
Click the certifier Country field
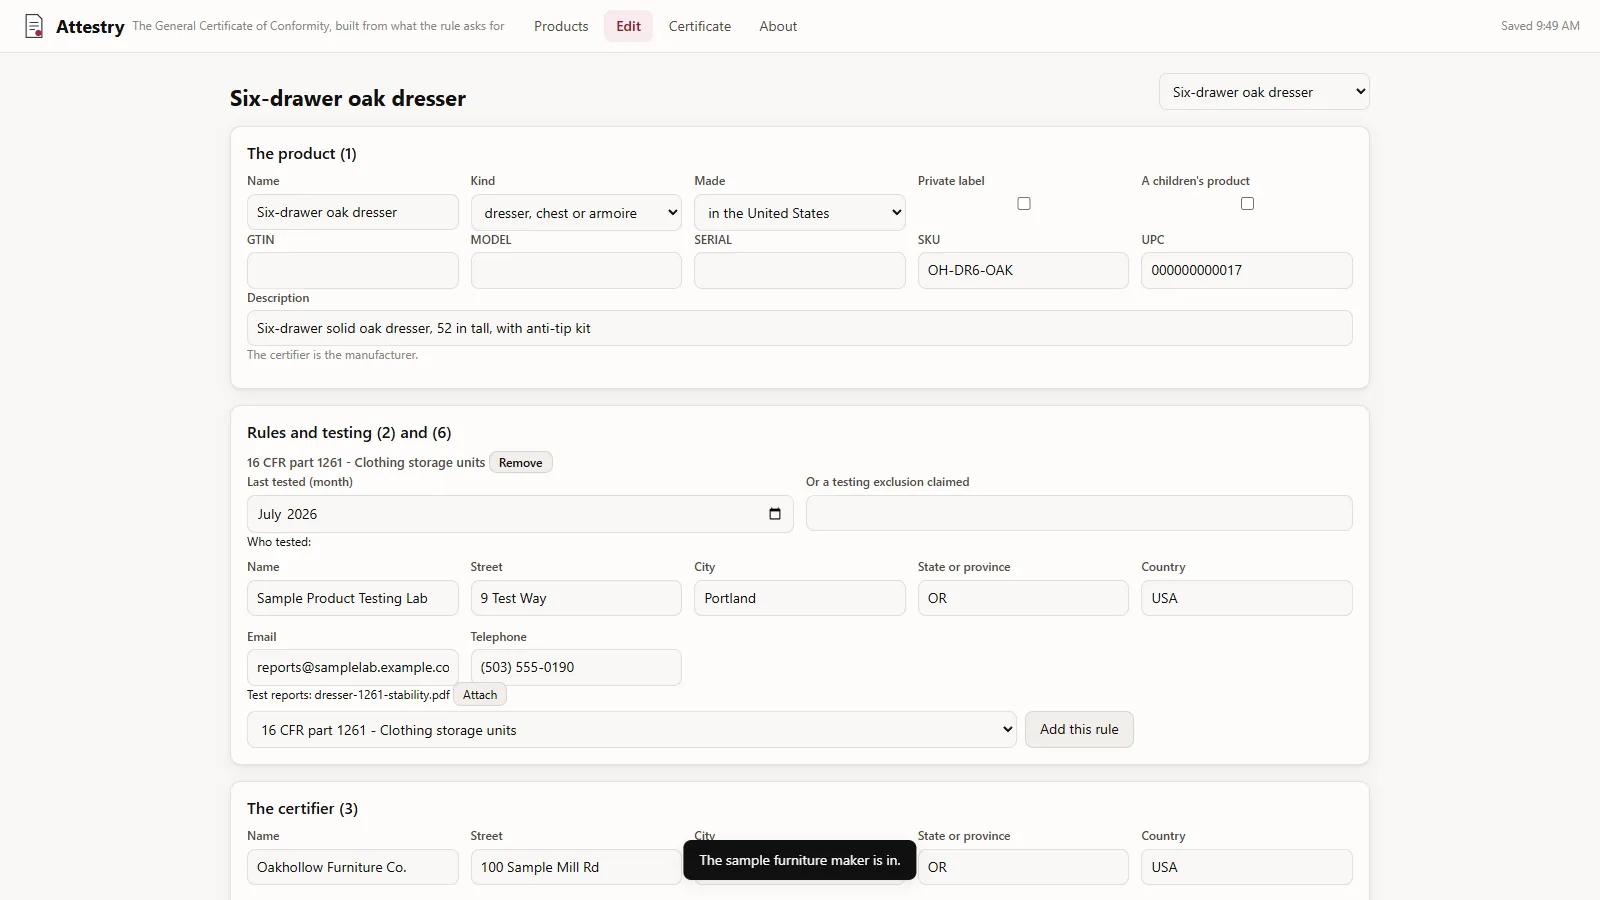coord(1247,867)
